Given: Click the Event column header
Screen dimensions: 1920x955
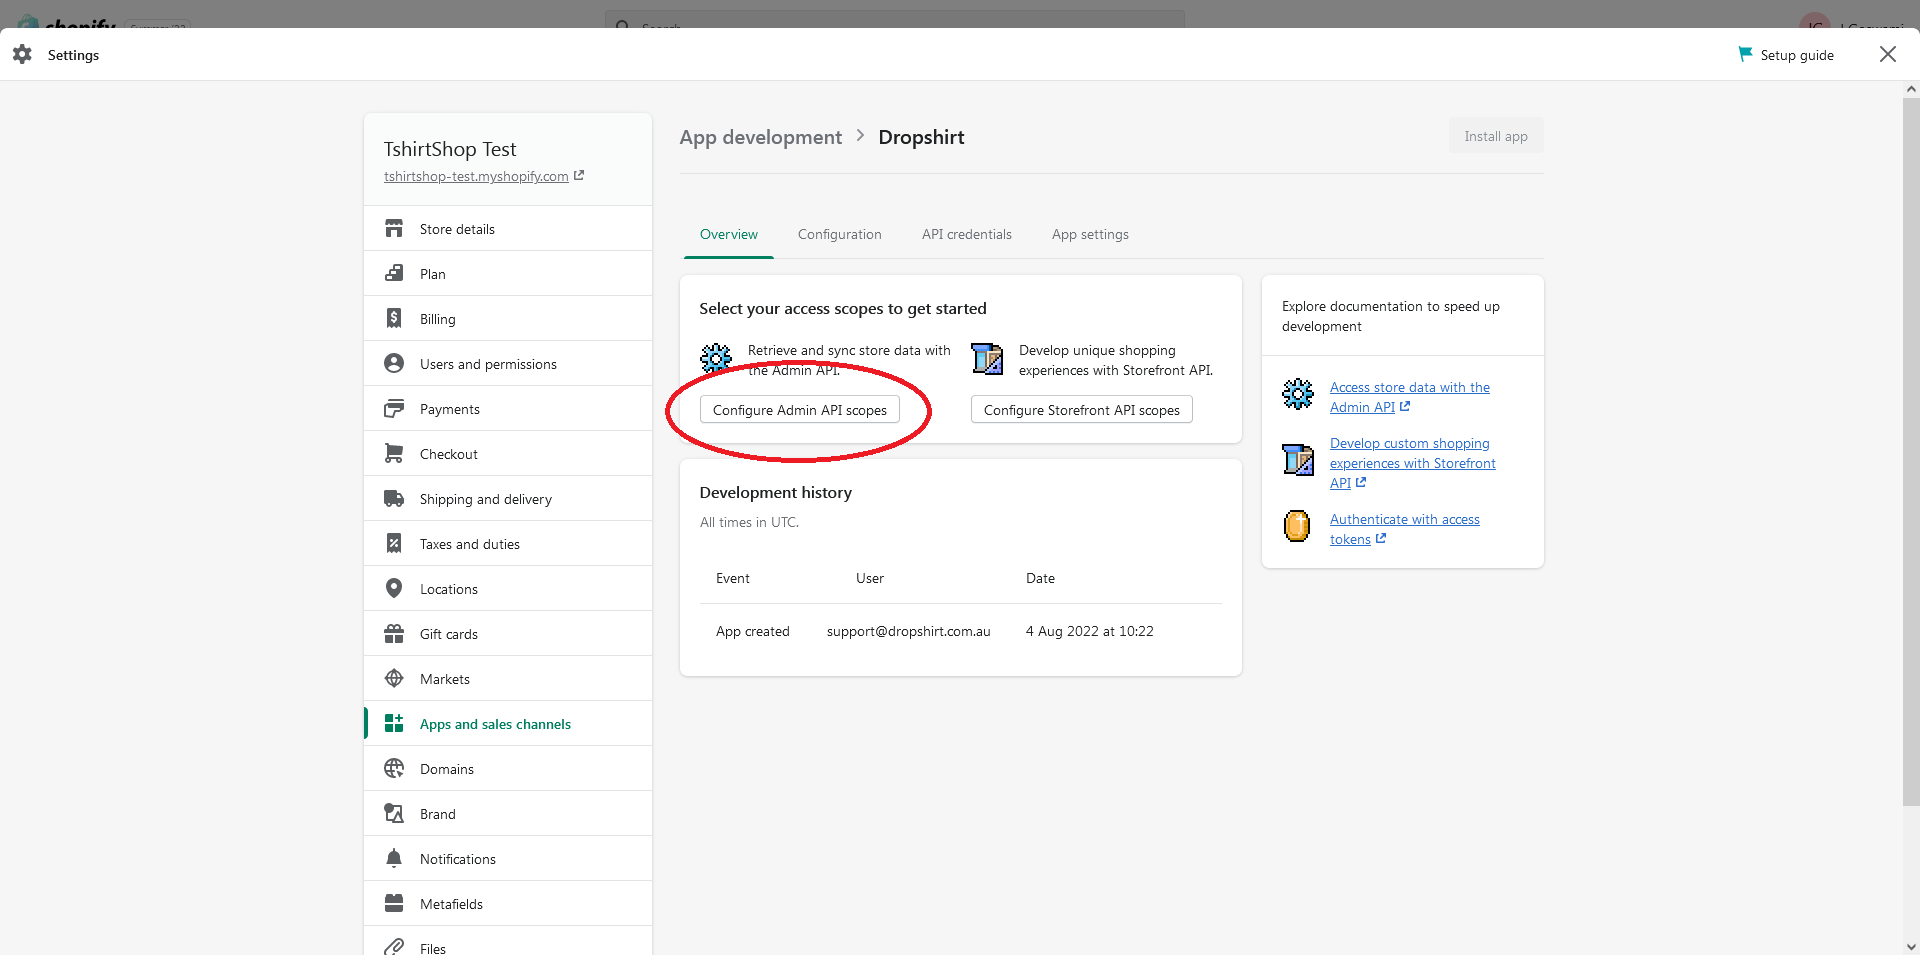Looking at the screenshot, I should [x=733, y=579].
